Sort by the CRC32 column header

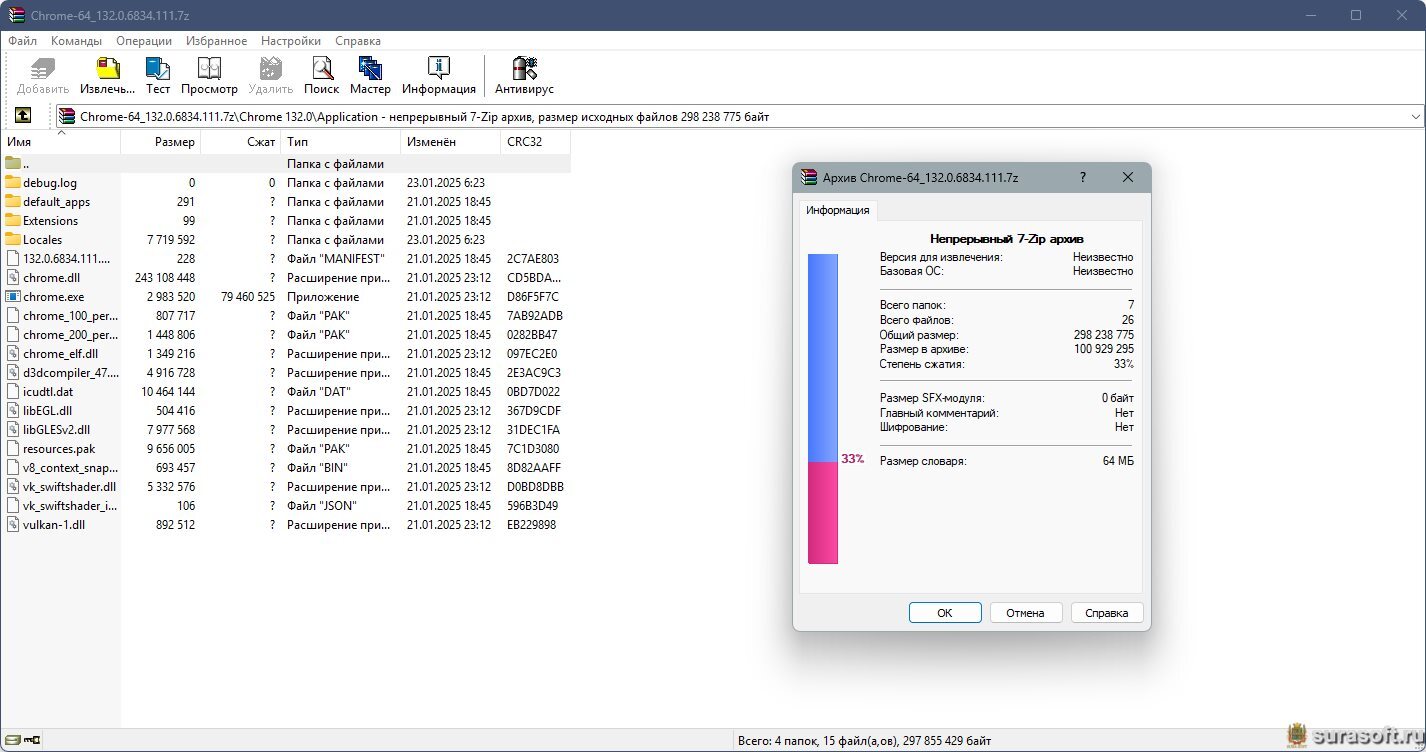point(535,142)
